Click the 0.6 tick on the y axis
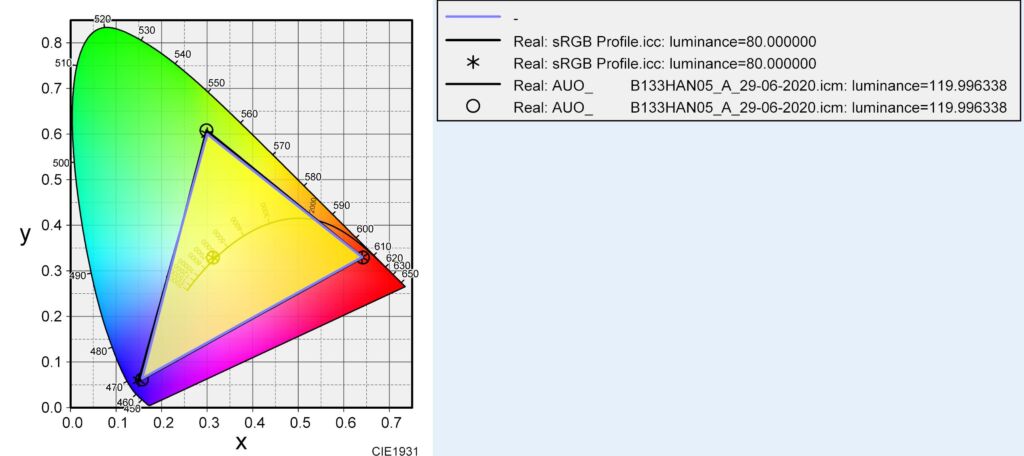Screen dimensions: 1024x456 (x=54, y=134)
